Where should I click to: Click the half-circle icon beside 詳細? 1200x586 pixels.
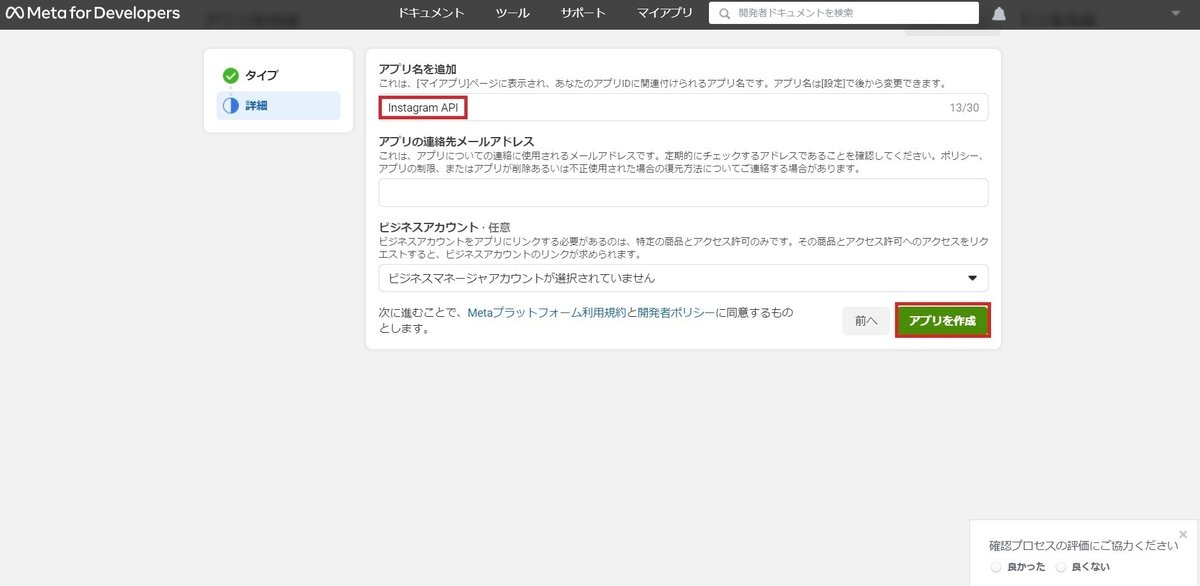[231, 105]
